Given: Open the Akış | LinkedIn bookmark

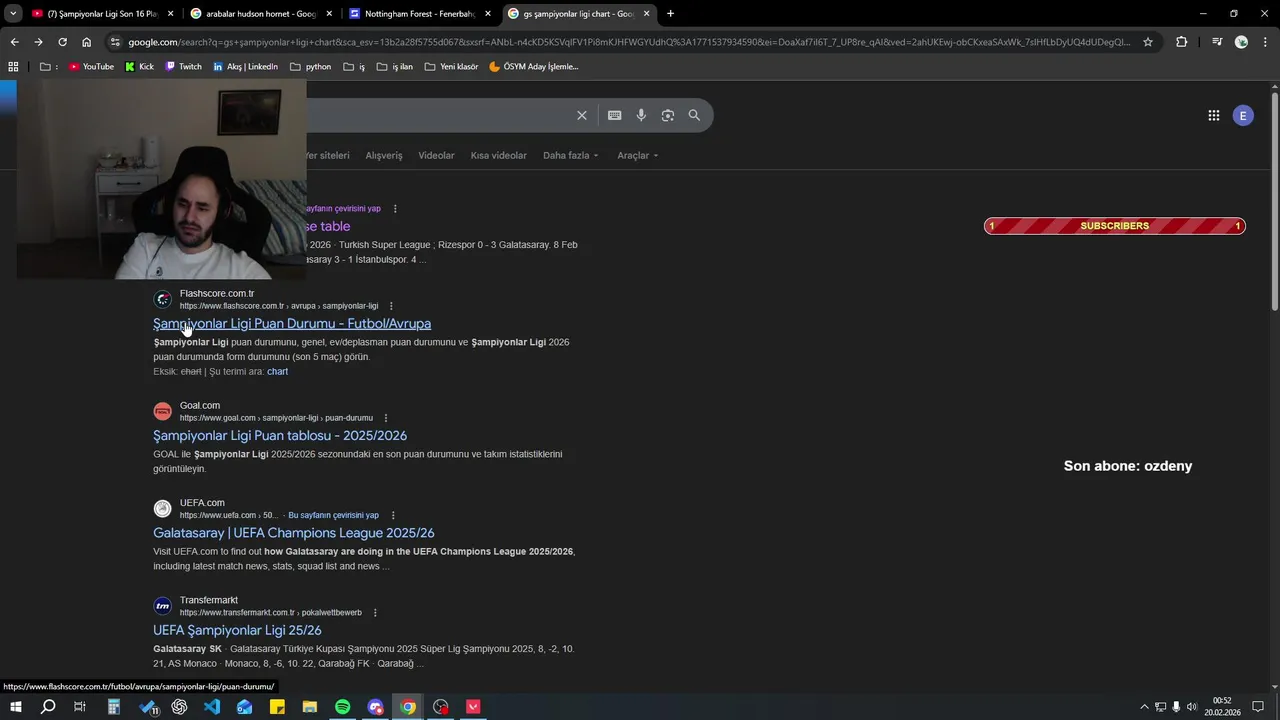Looking at the screenshot, I should (245, 67).
